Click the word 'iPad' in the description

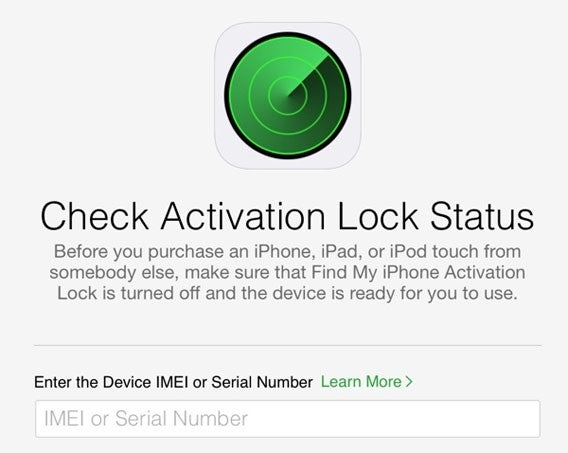tap(342, 251)
